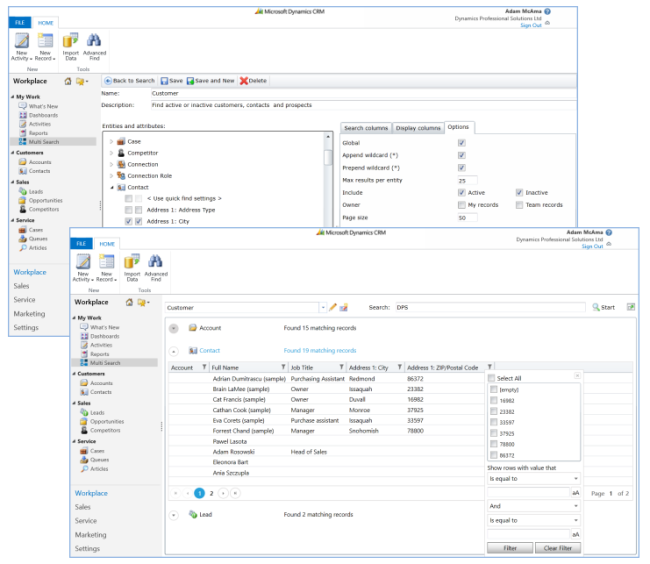Viewport: 650px width, 564px height.
Task: Click Filter button in popup
Action: click(510, 548)
